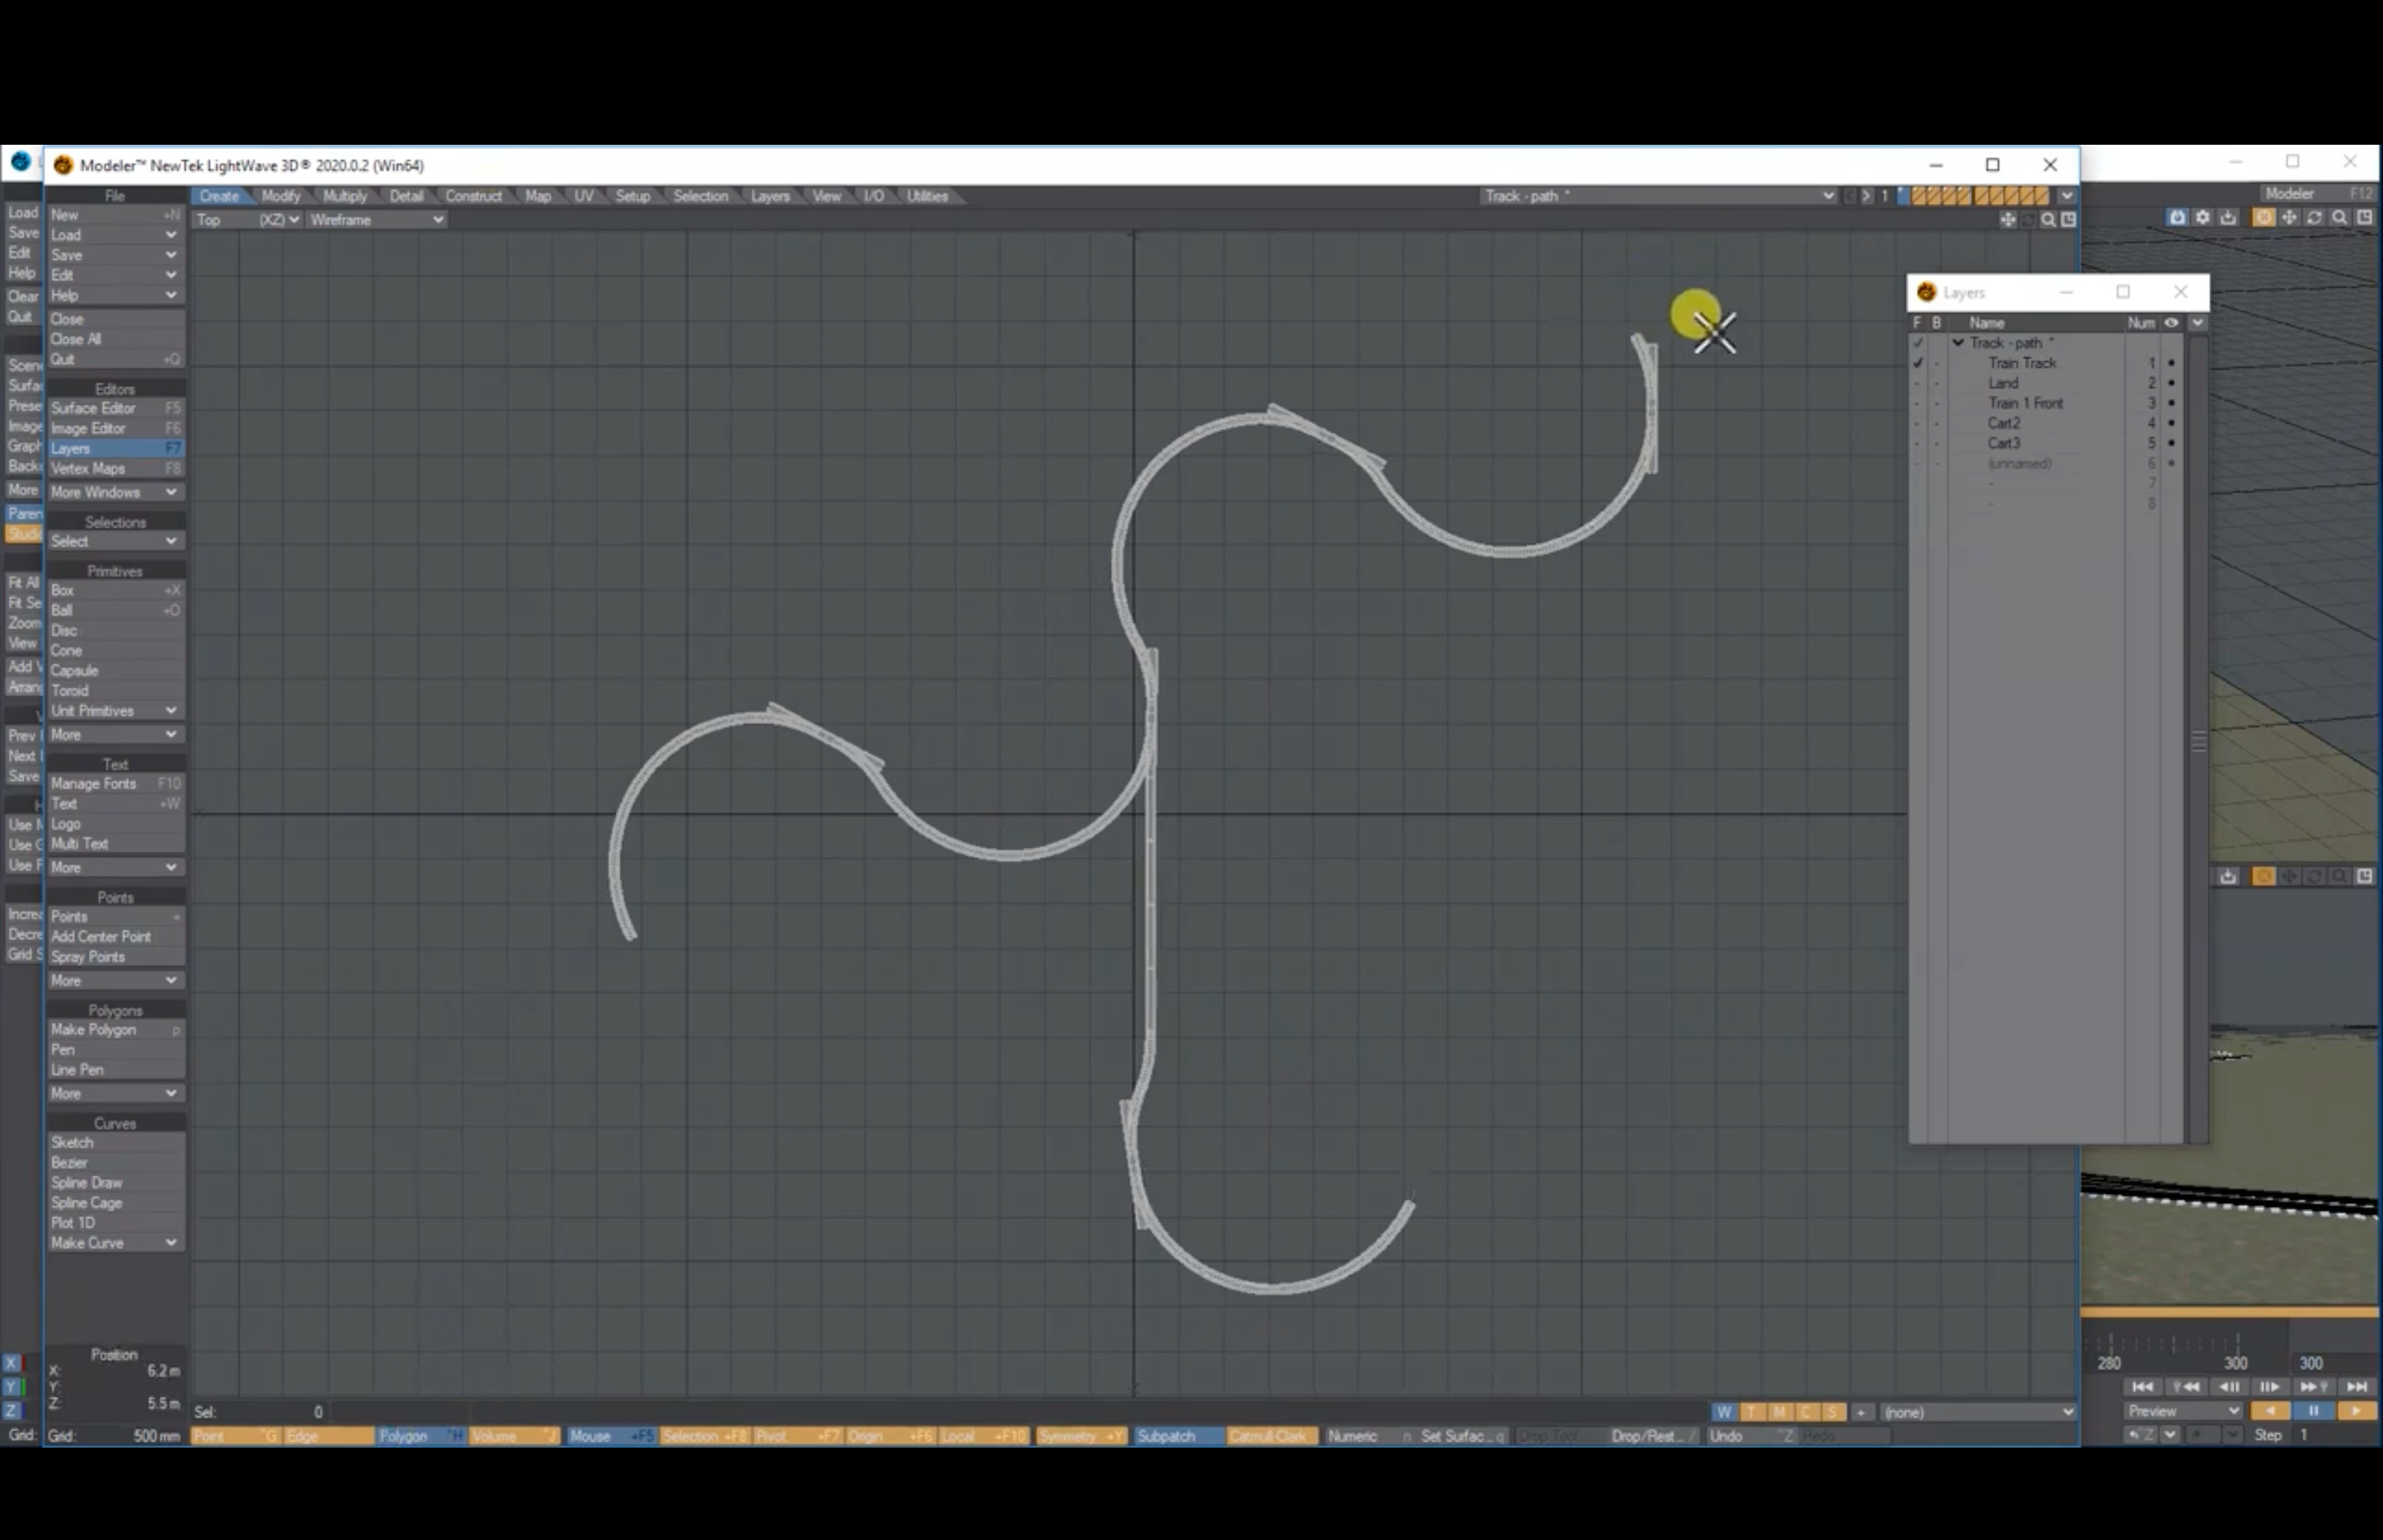The height and width of the screenshot is (1540, 2383).
Task: Click the pan viewport icon in Modeler
Action: [x=2007, y=220]
